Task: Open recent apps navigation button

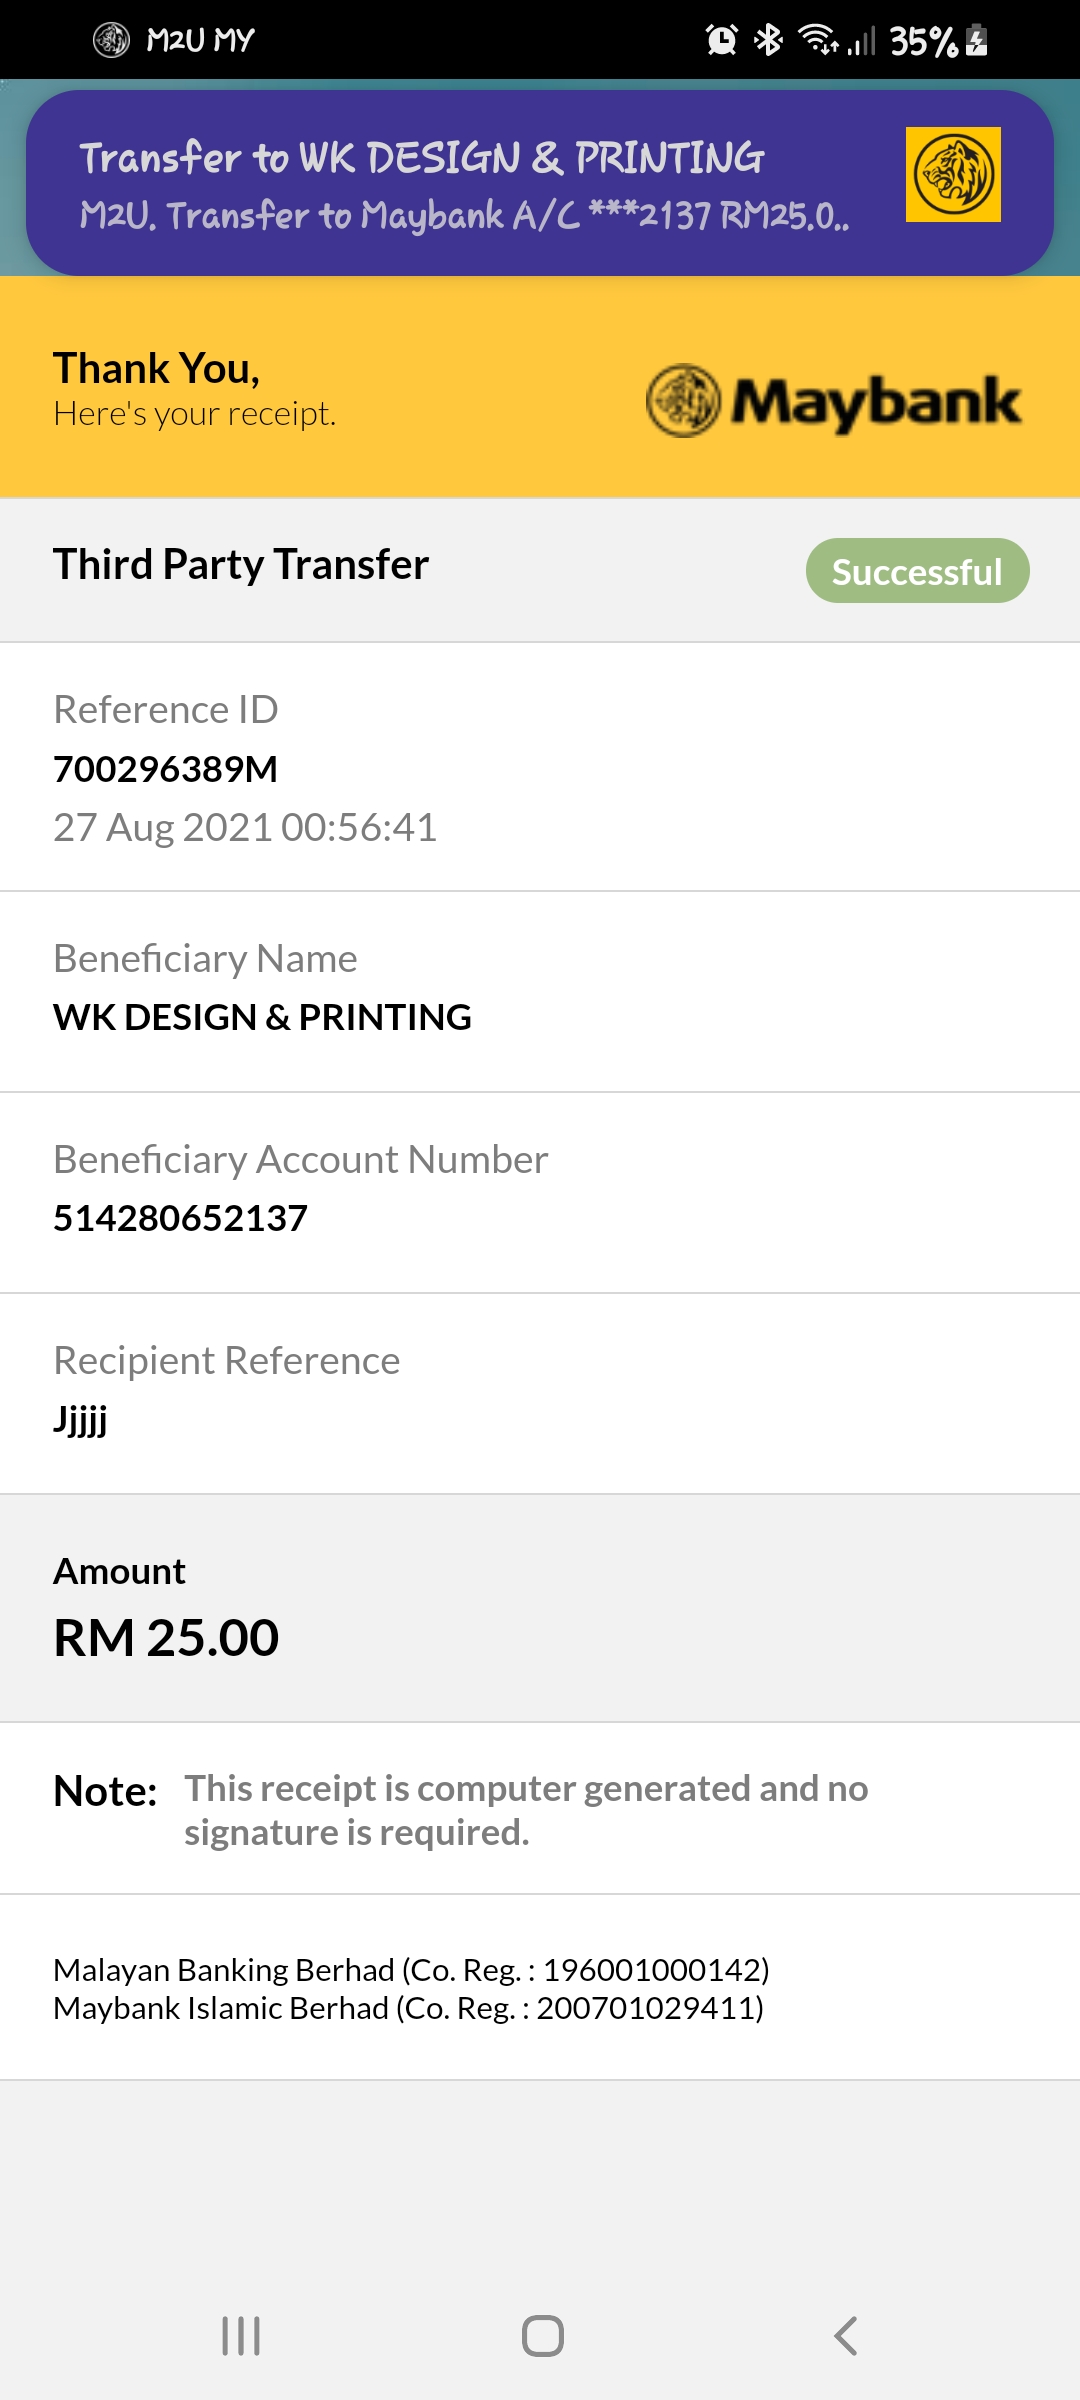Action: click(x=241, y=2336)
